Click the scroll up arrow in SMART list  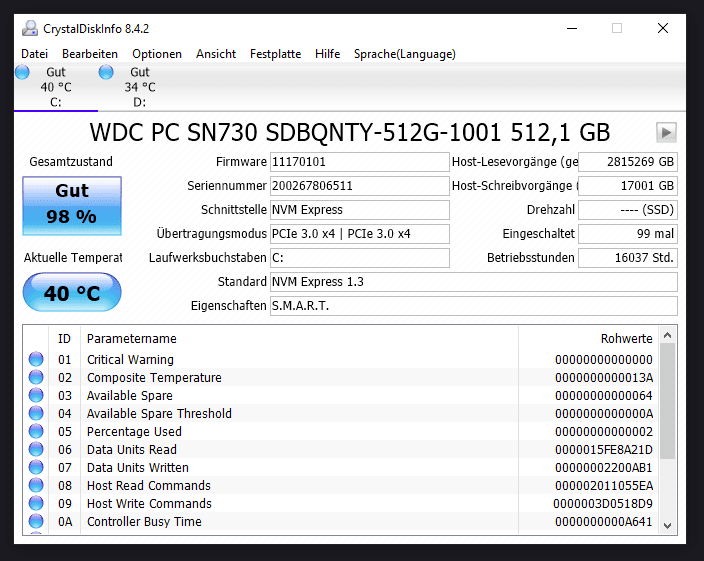pos(667,335)
